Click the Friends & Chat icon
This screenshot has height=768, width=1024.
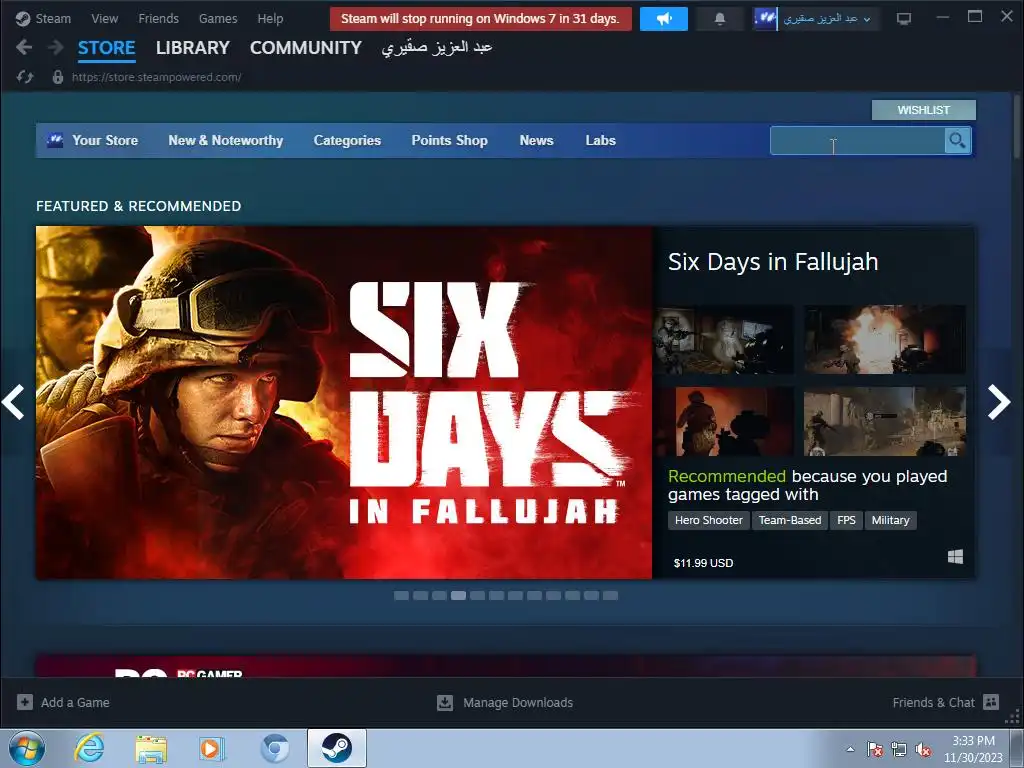[991, 702]
